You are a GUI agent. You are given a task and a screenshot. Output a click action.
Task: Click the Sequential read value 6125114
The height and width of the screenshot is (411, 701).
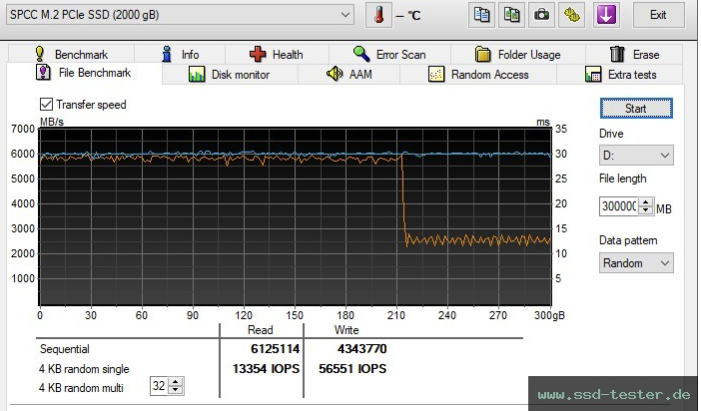[x=275, y=349]
